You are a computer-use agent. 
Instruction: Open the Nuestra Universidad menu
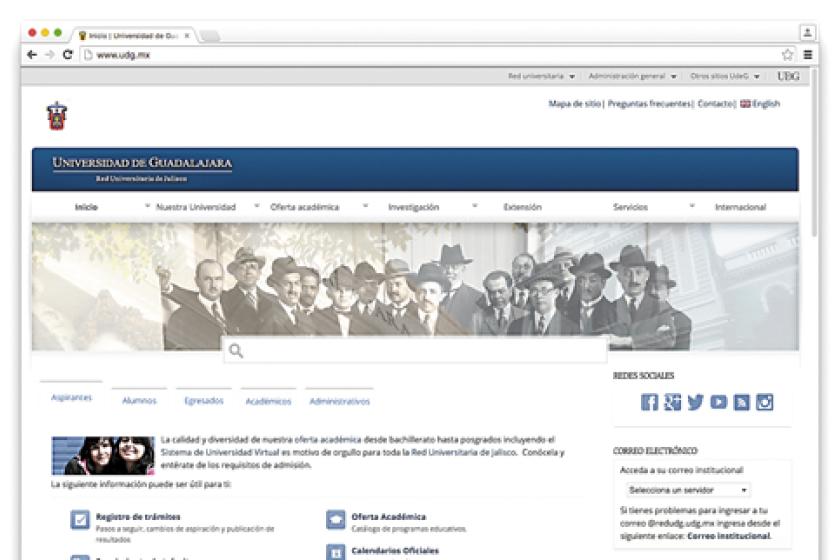click(x=196, y=207)
